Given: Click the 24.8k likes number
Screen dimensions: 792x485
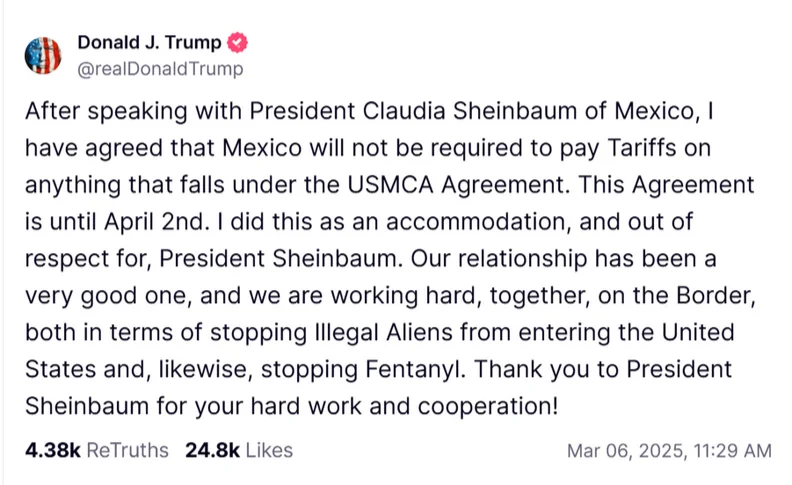Looking at the screenshot, I should pos(212,450).
